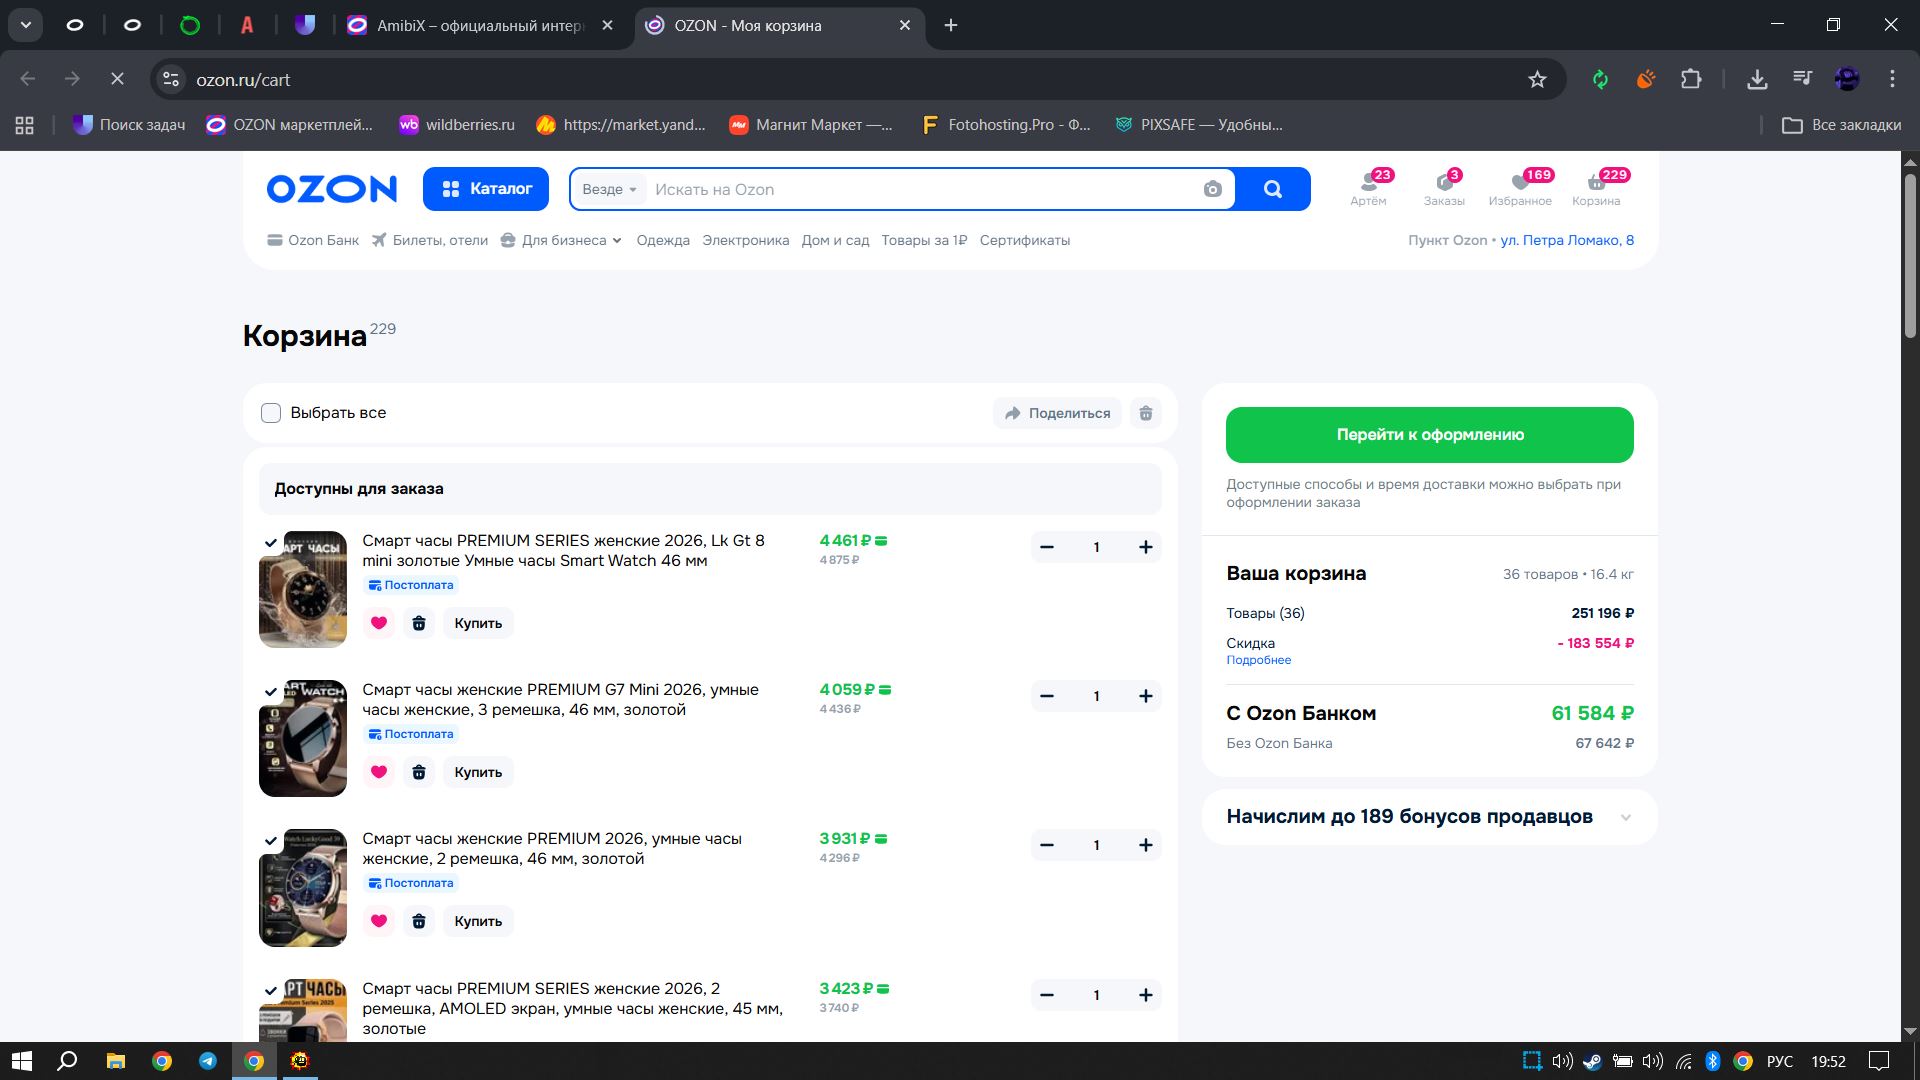Image resolution: width=1920 pixels, height=1080 pixels.
Task: Delete the G7 Mini 2026 watch item
Action: pos(419,772)
